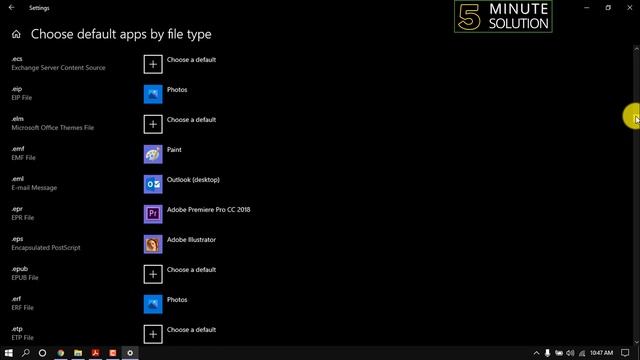Select 'EMF File' description text
Viewport: 640px width, 360px height.
tap(24, 158)
